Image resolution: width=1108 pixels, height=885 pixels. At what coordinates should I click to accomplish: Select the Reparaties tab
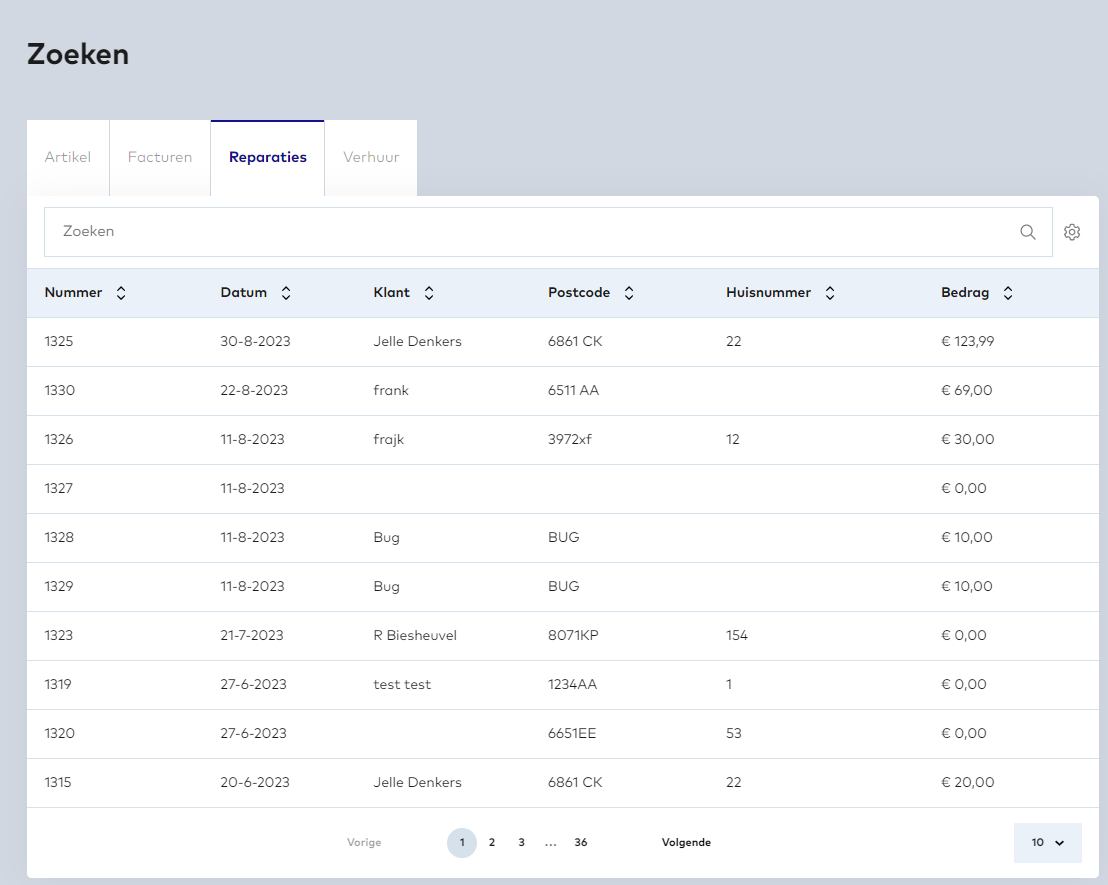coord(268,158)
